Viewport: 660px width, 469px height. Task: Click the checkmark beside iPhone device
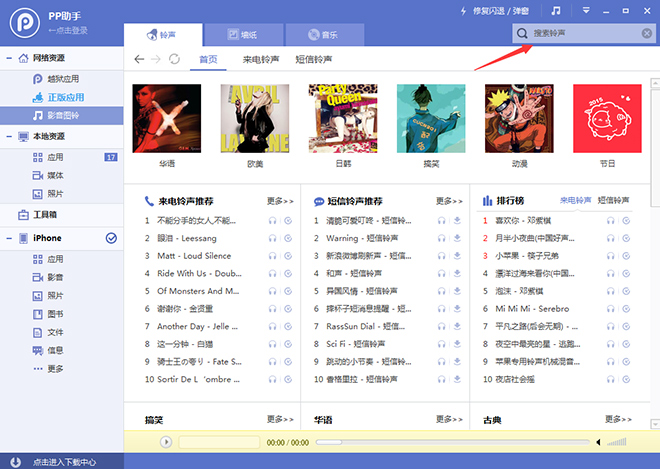[111, 238]
